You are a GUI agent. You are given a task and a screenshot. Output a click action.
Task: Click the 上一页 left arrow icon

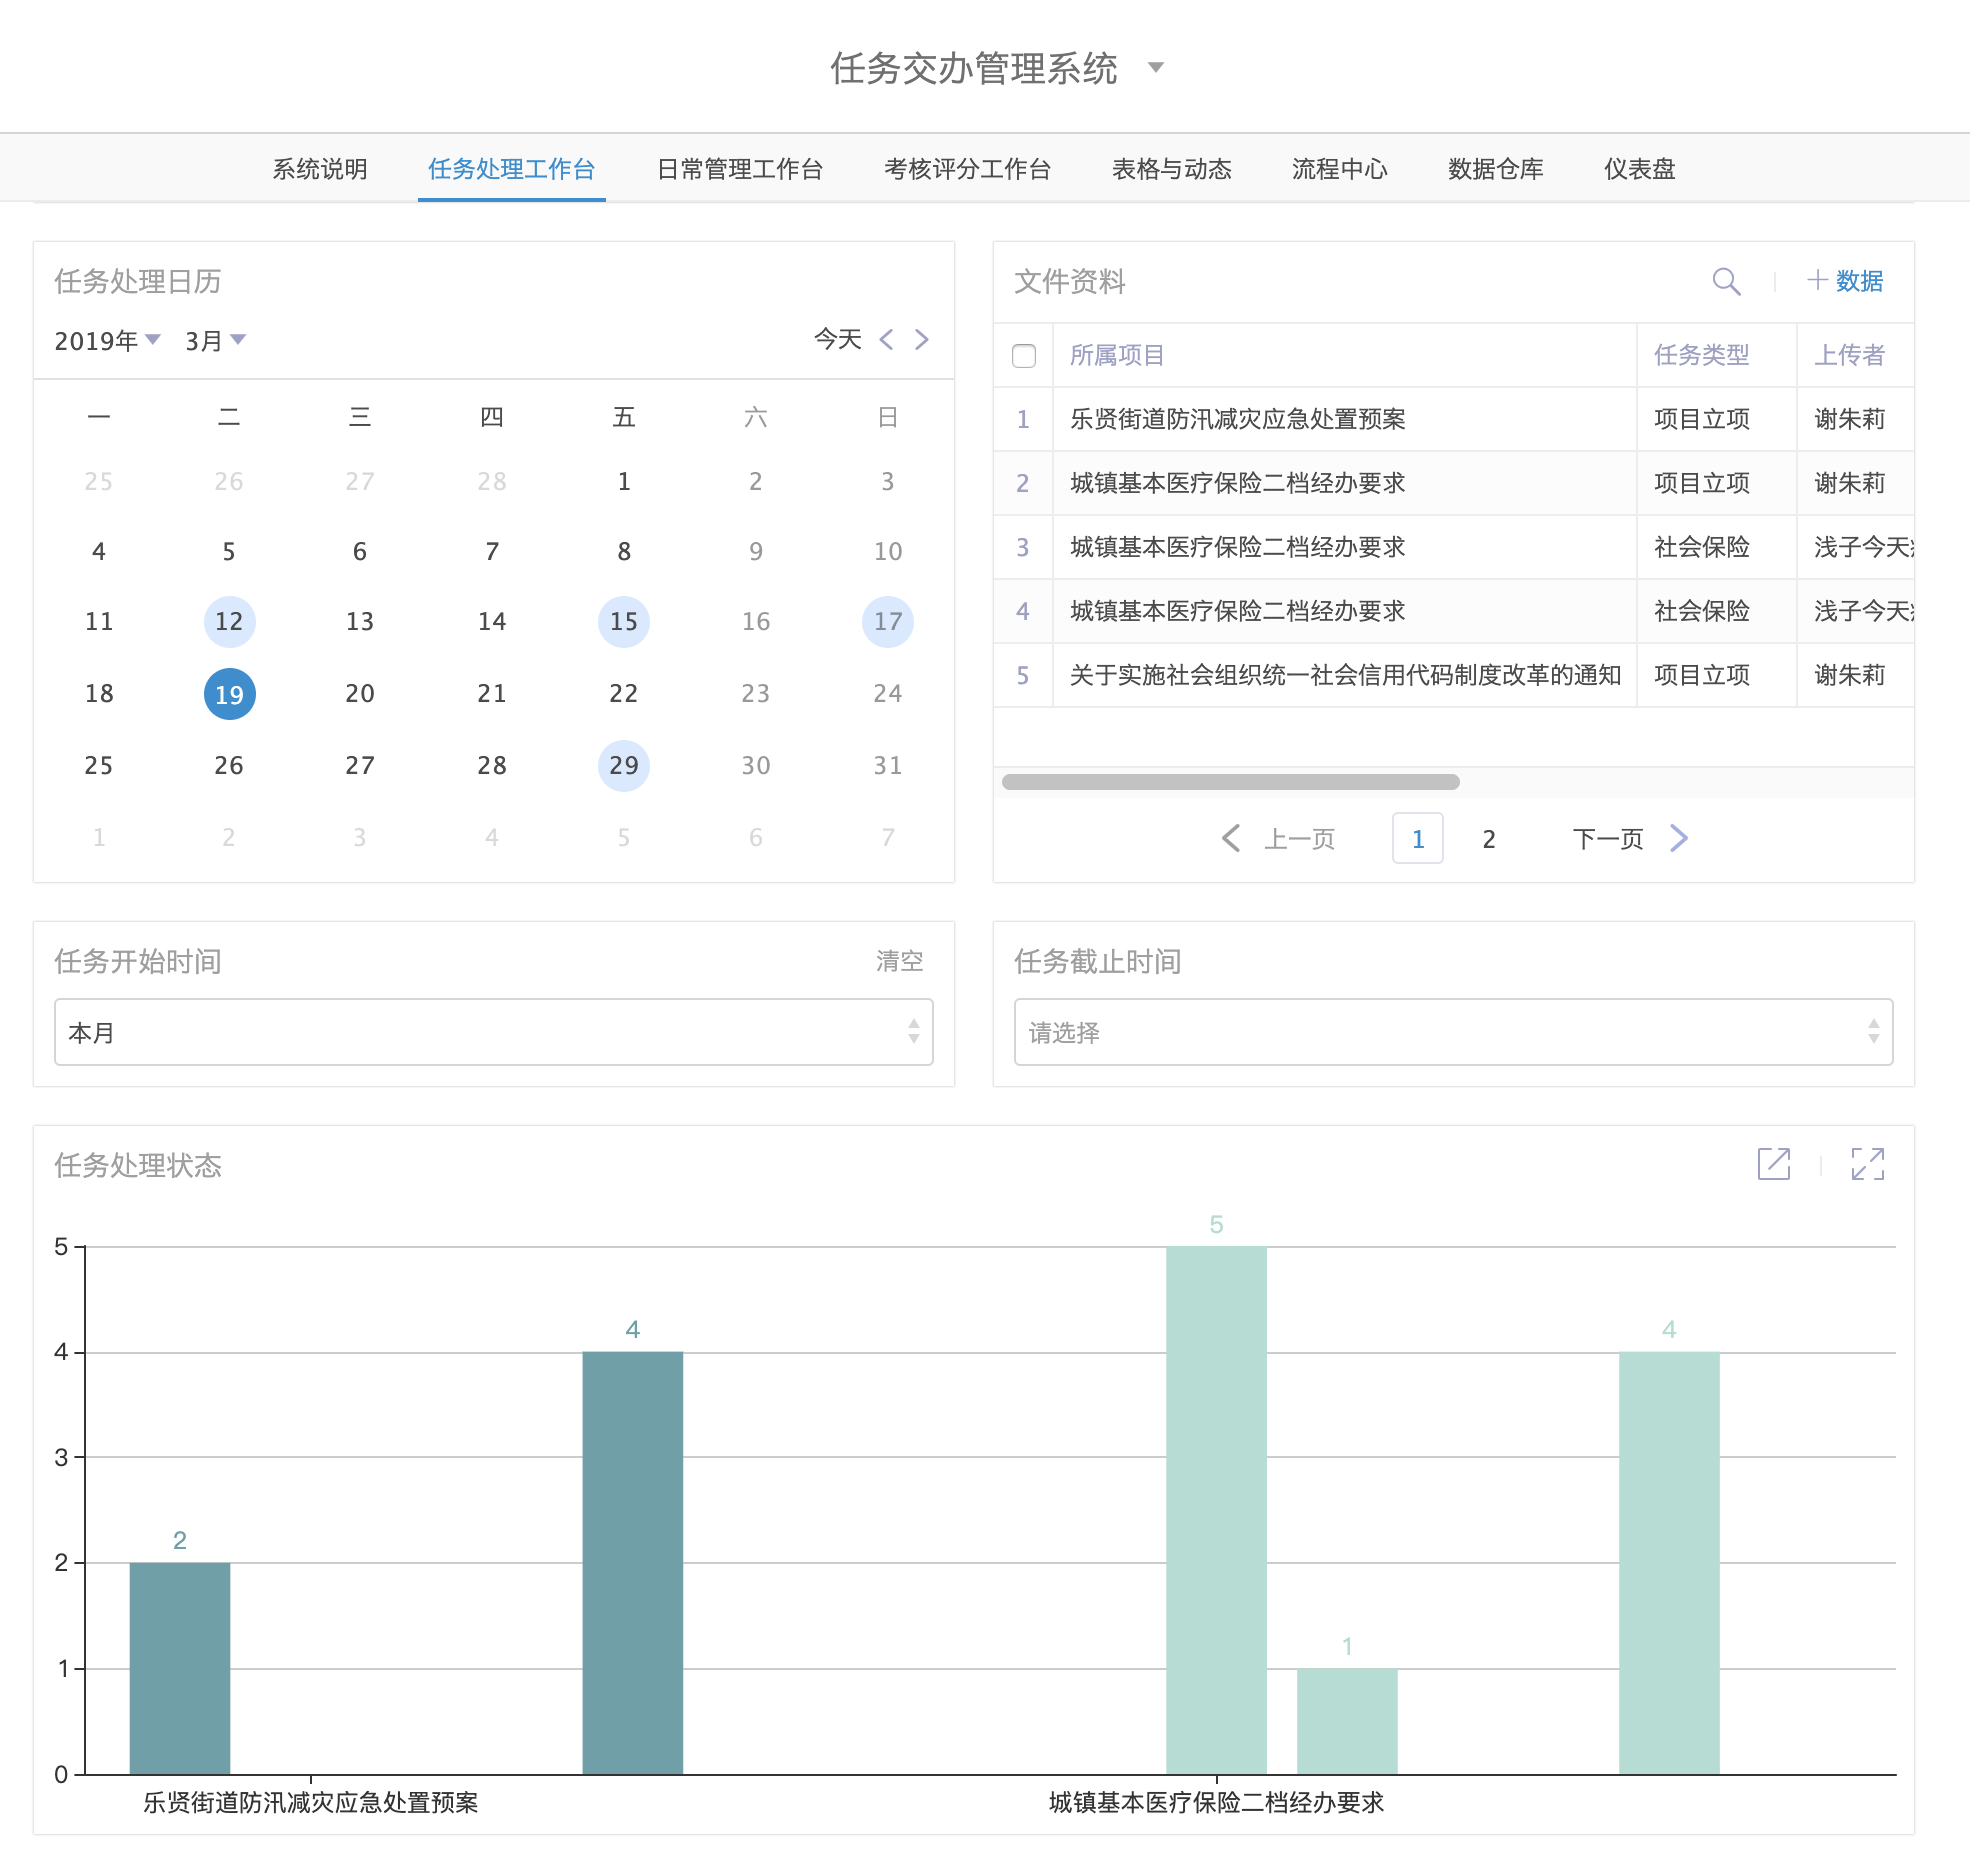point(1231,838)
